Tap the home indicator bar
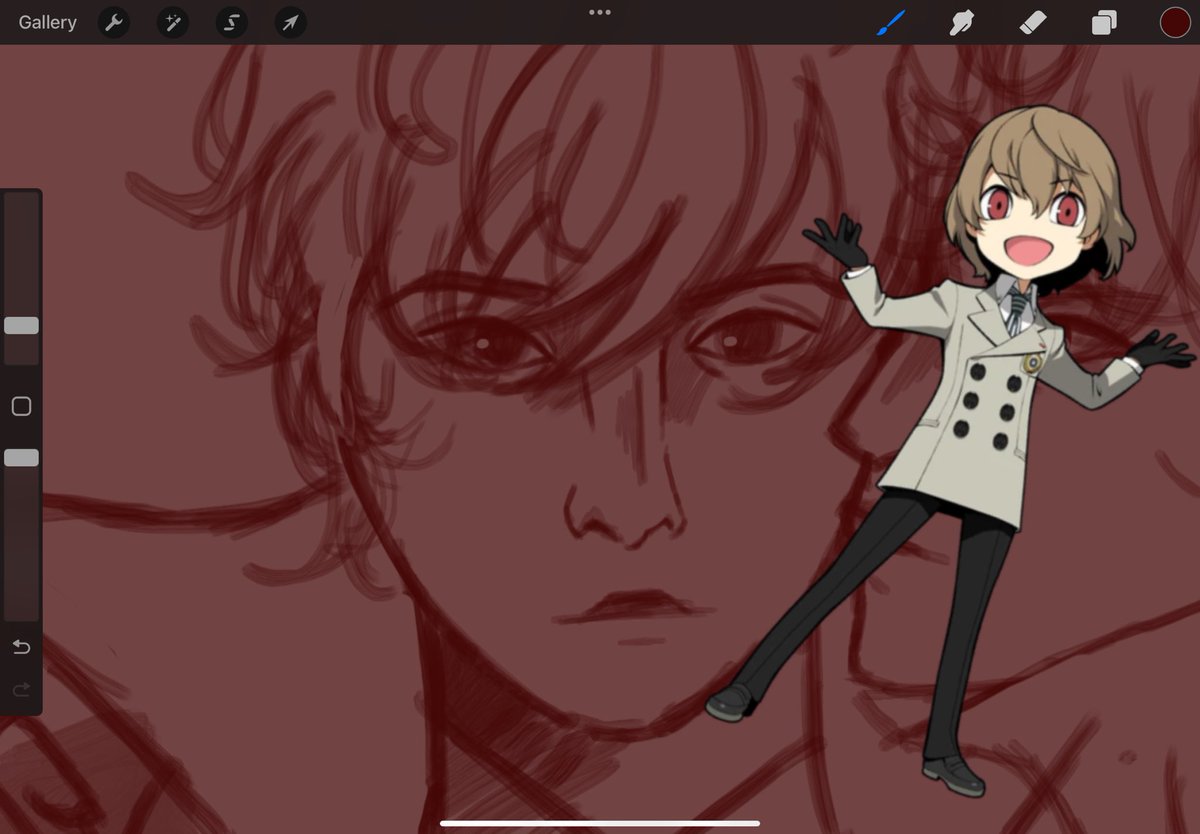This screenshot has width=1200, height=834. [599, 824]
